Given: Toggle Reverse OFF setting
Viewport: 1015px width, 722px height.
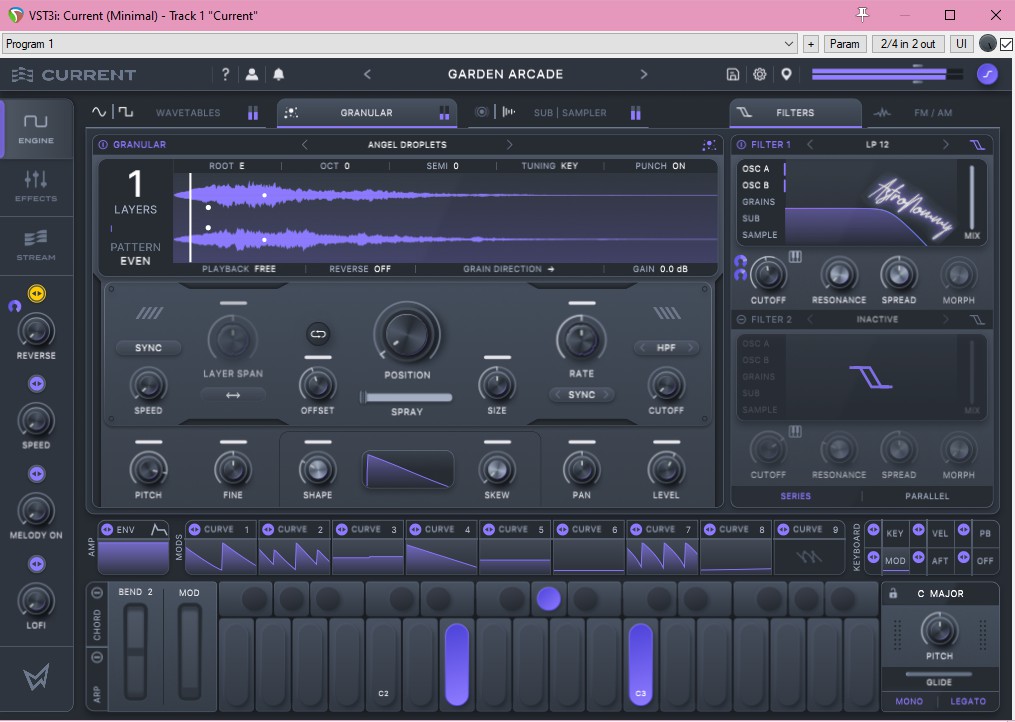Looking at the screenshot, I should [360, 269].
